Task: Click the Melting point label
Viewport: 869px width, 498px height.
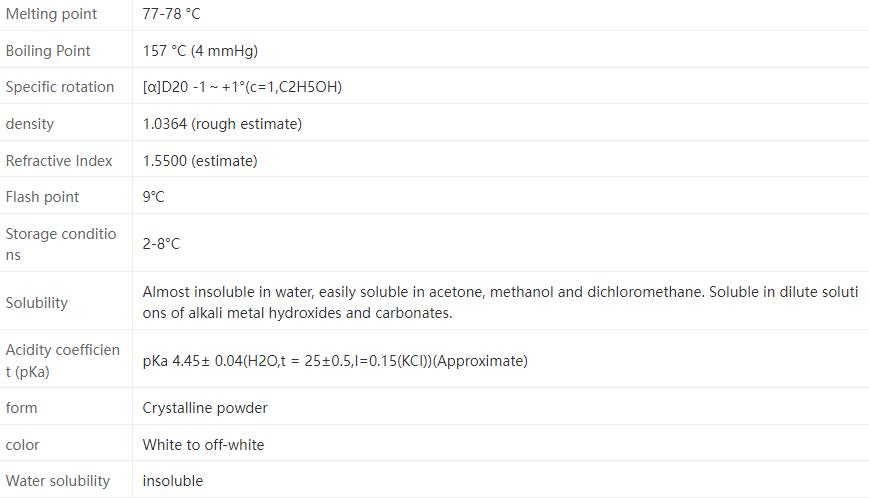Action: 51,14
